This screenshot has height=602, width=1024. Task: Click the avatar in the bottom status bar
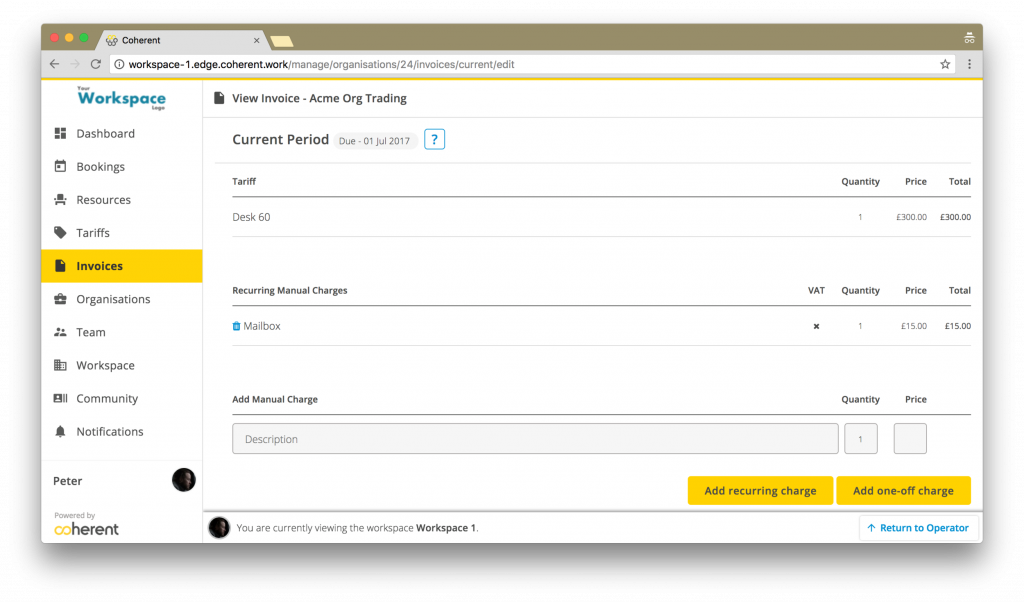tap(219, 528)
